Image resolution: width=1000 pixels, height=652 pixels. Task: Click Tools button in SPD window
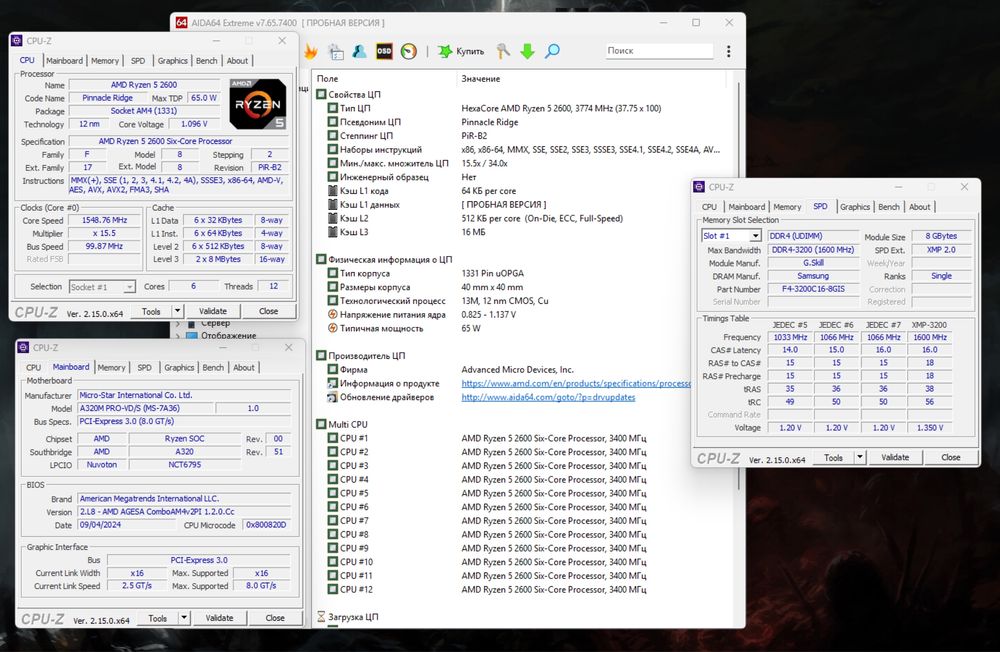[x=833, y=457]
